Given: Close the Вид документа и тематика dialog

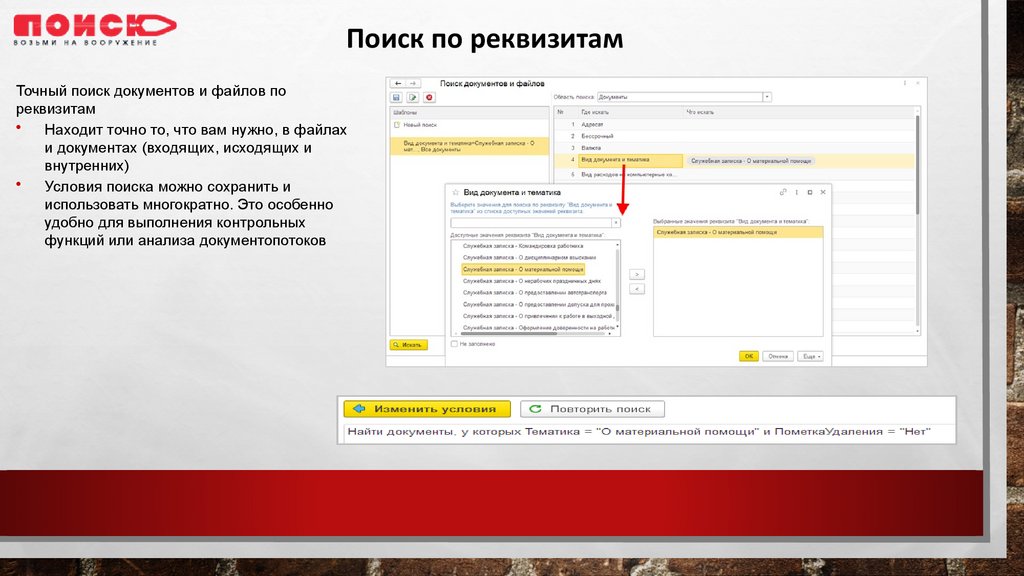Looking at the screenshot, I should tap(823, 192).
